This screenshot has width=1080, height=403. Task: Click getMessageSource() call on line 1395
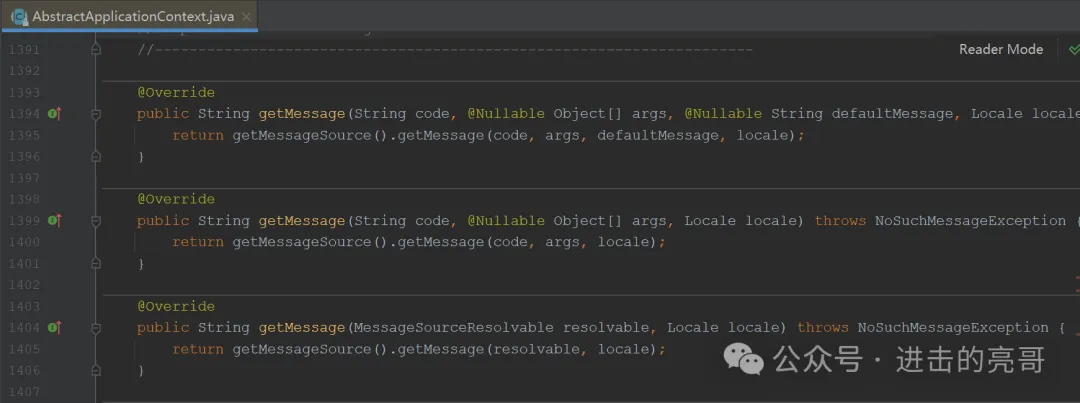point(311,135)
